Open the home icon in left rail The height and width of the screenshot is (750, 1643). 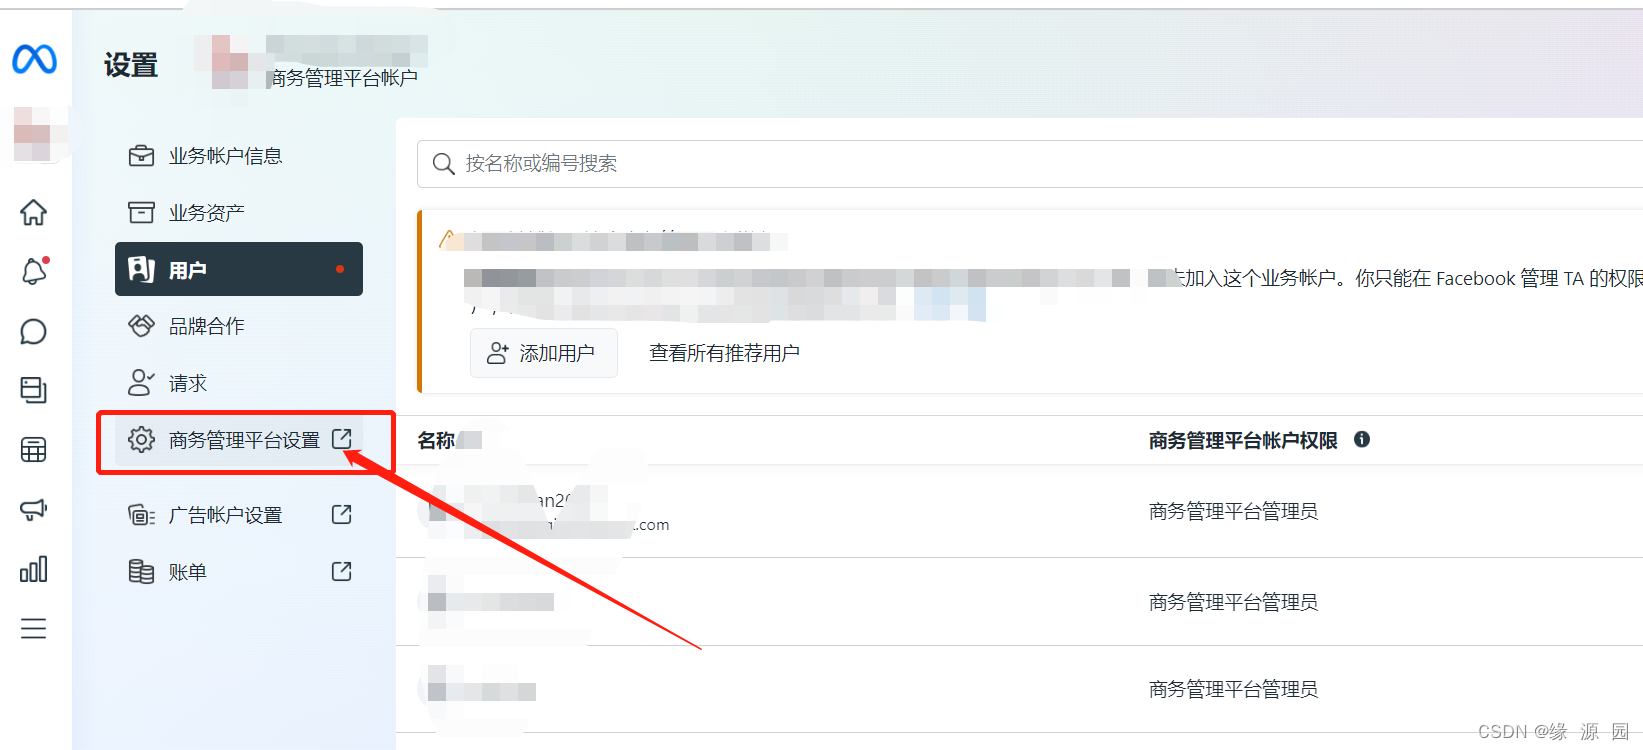point(34,212)
